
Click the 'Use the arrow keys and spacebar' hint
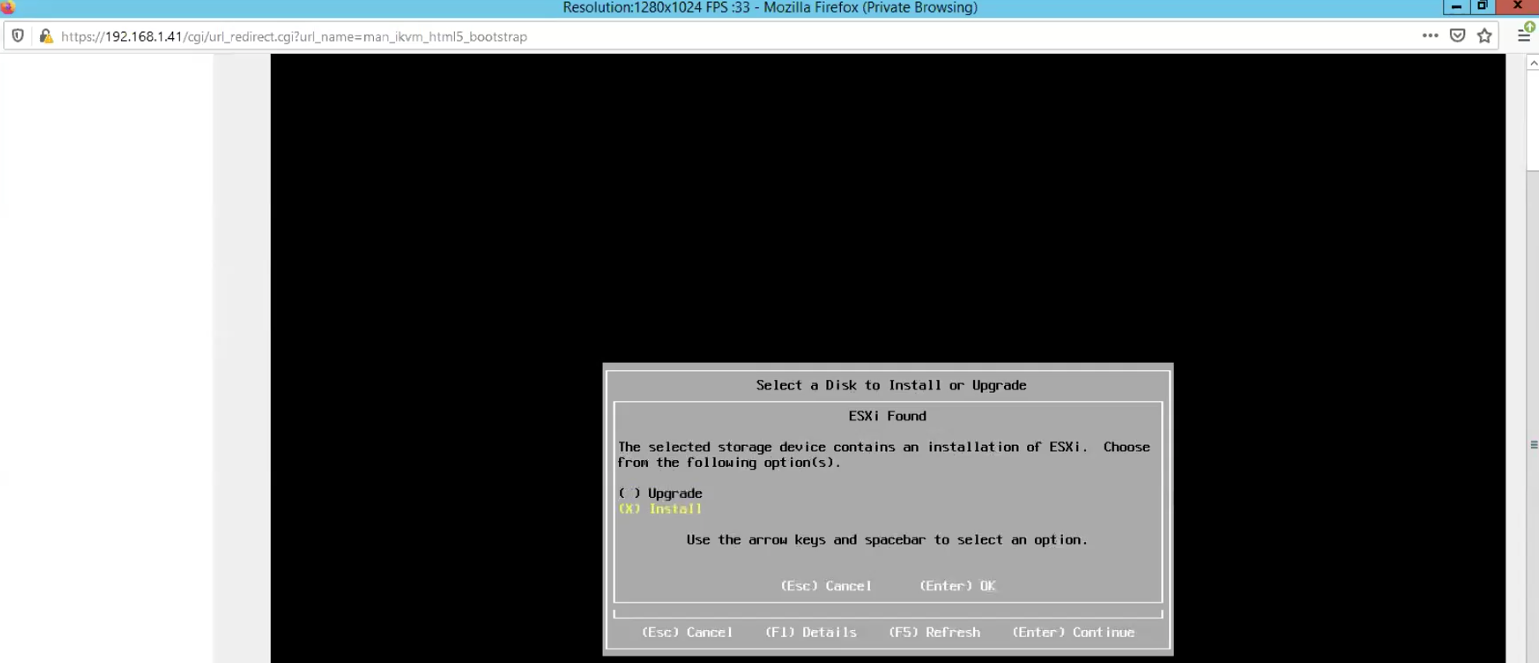pos(887,540)
